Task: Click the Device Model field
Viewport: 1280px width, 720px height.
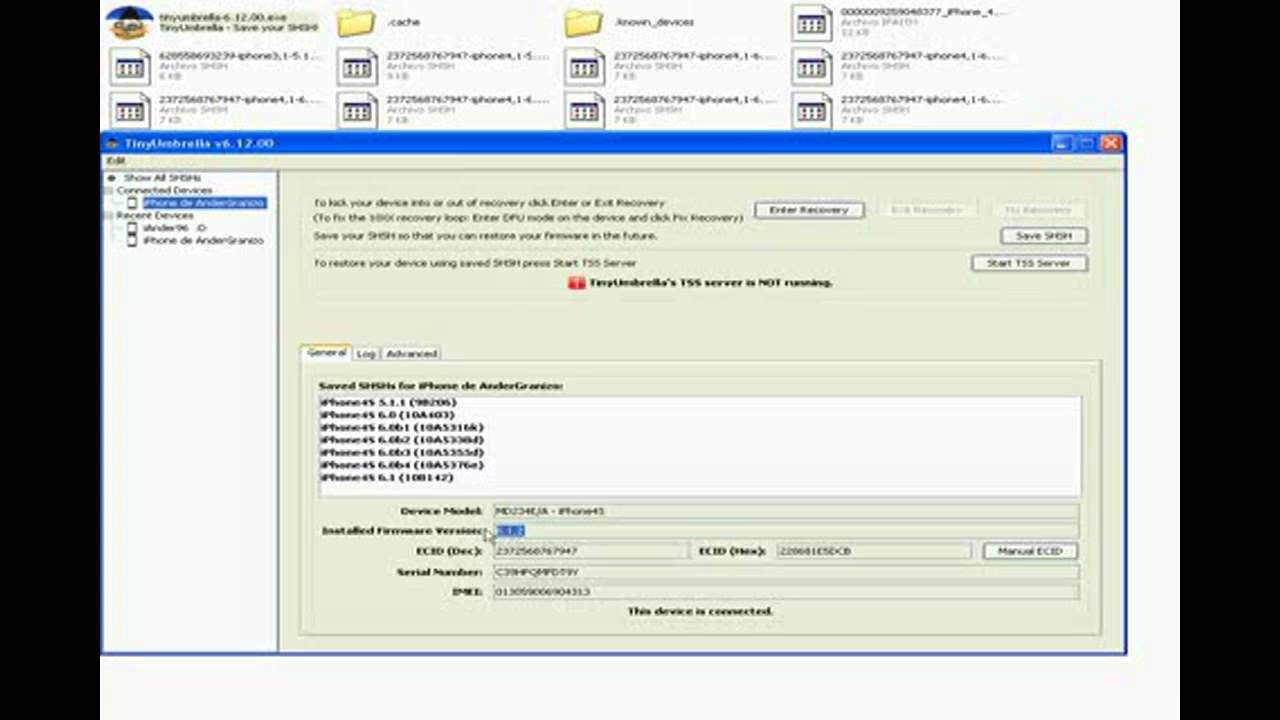Action: tap(786, 511)
